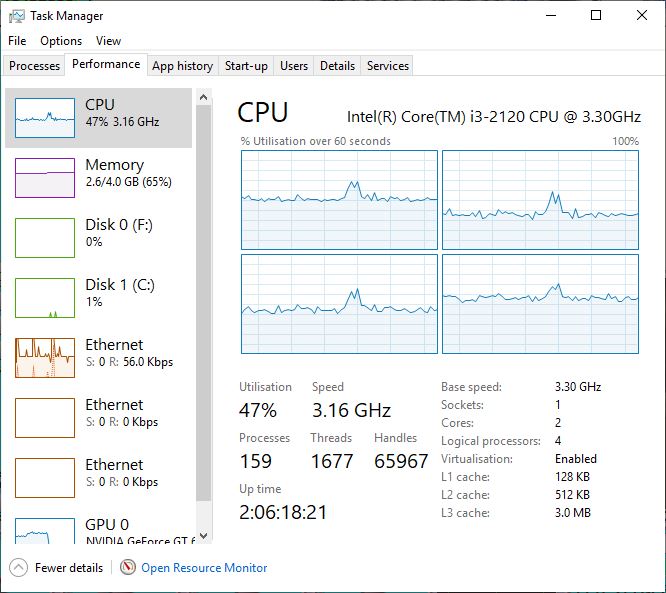666x593 pixels.
Task: Click the large CPU heading
Action: 262,113
